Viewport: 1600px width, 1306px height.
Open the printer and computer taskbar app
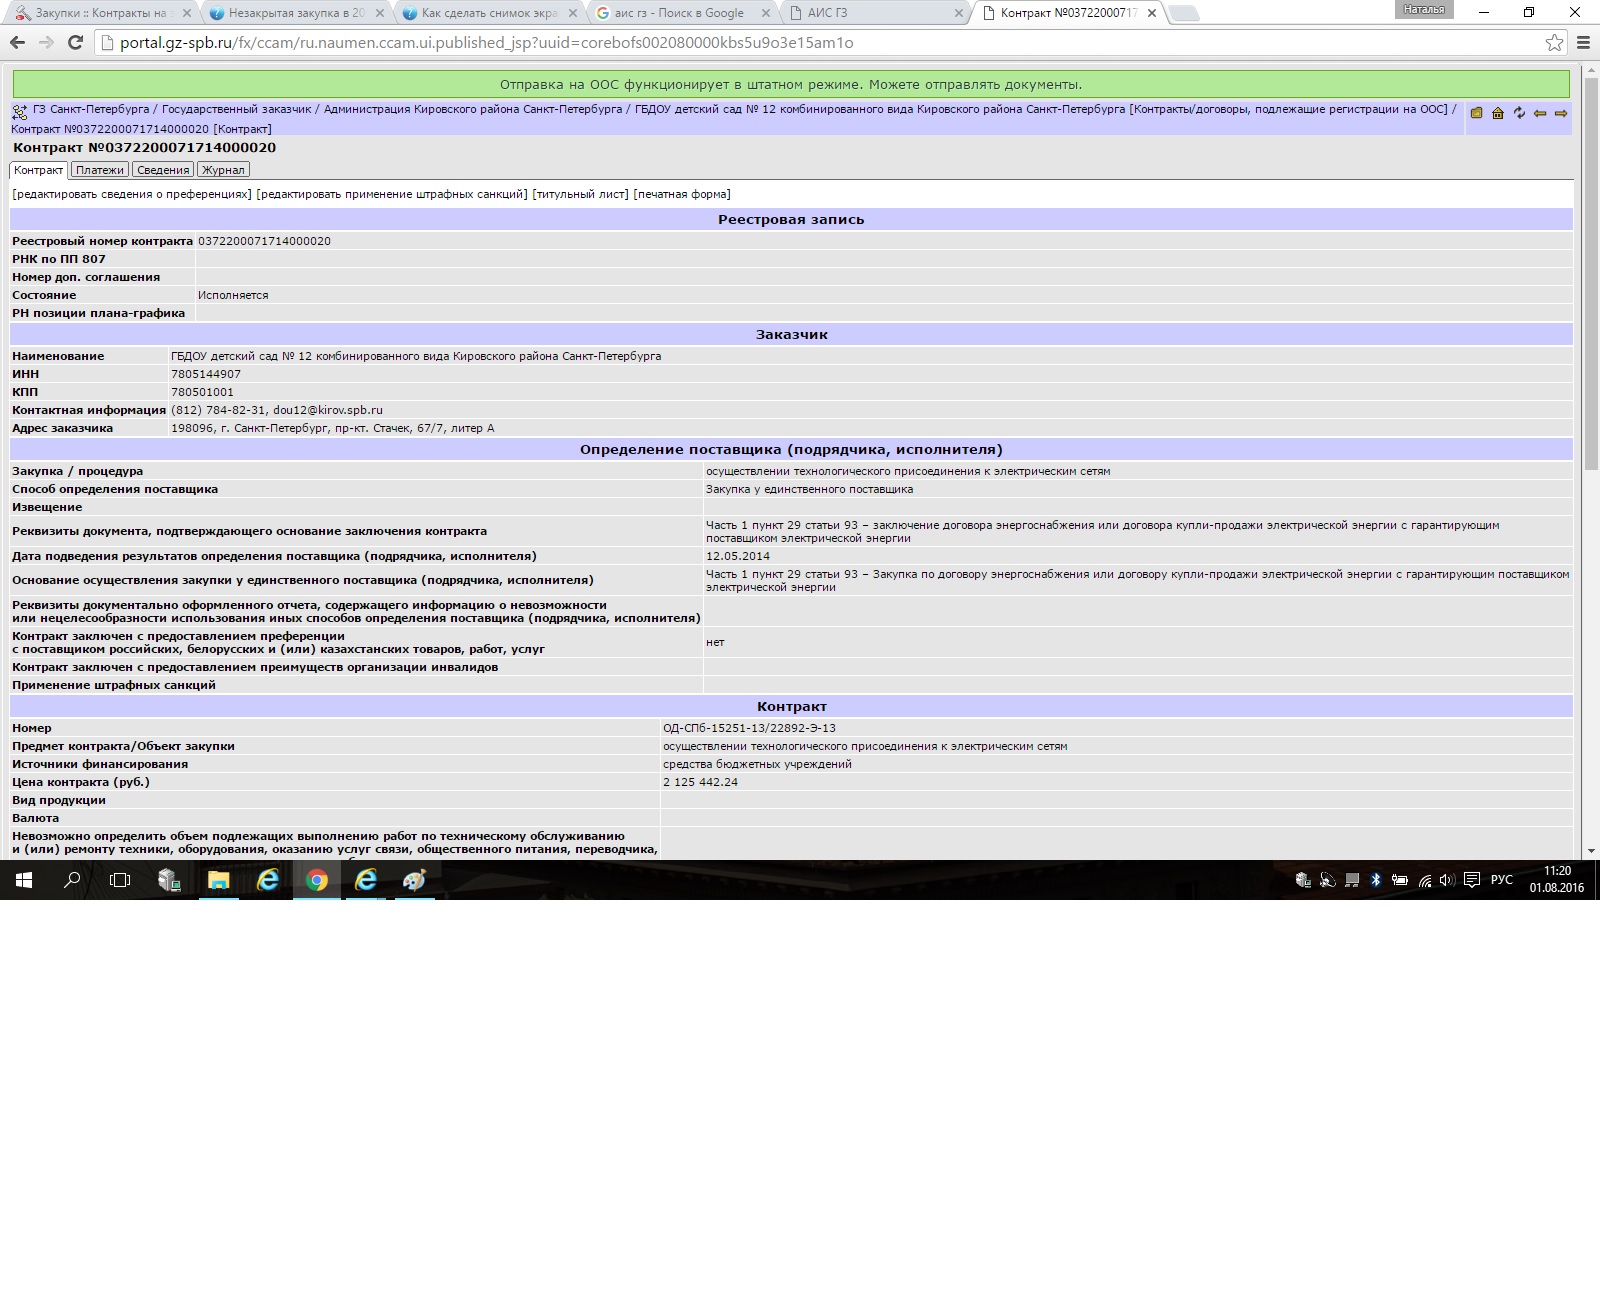[x=169, y=880]
